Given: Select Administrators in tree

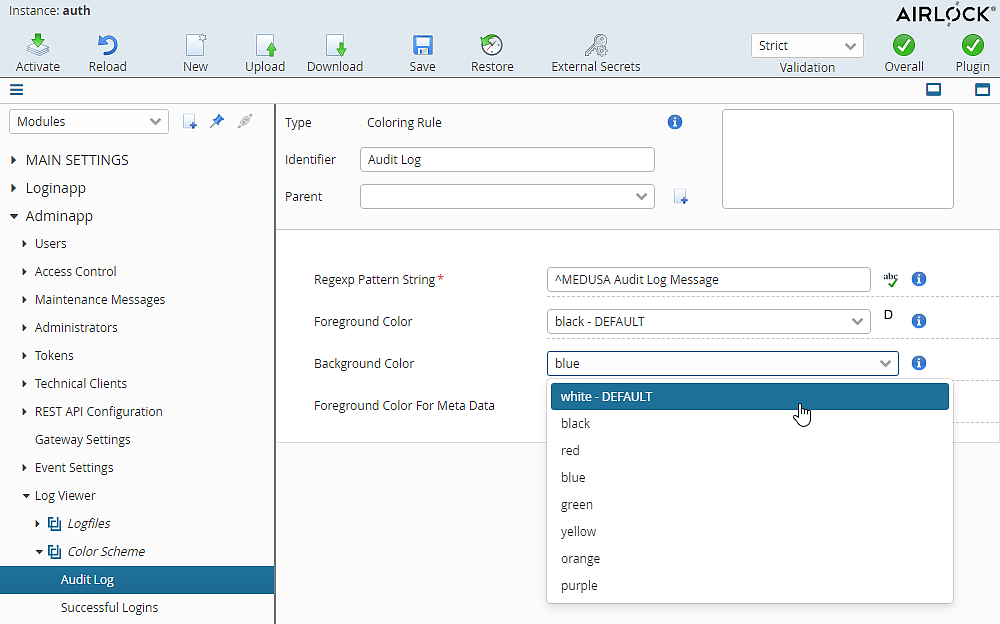Looking at the screenshot, I should [76, 328].
